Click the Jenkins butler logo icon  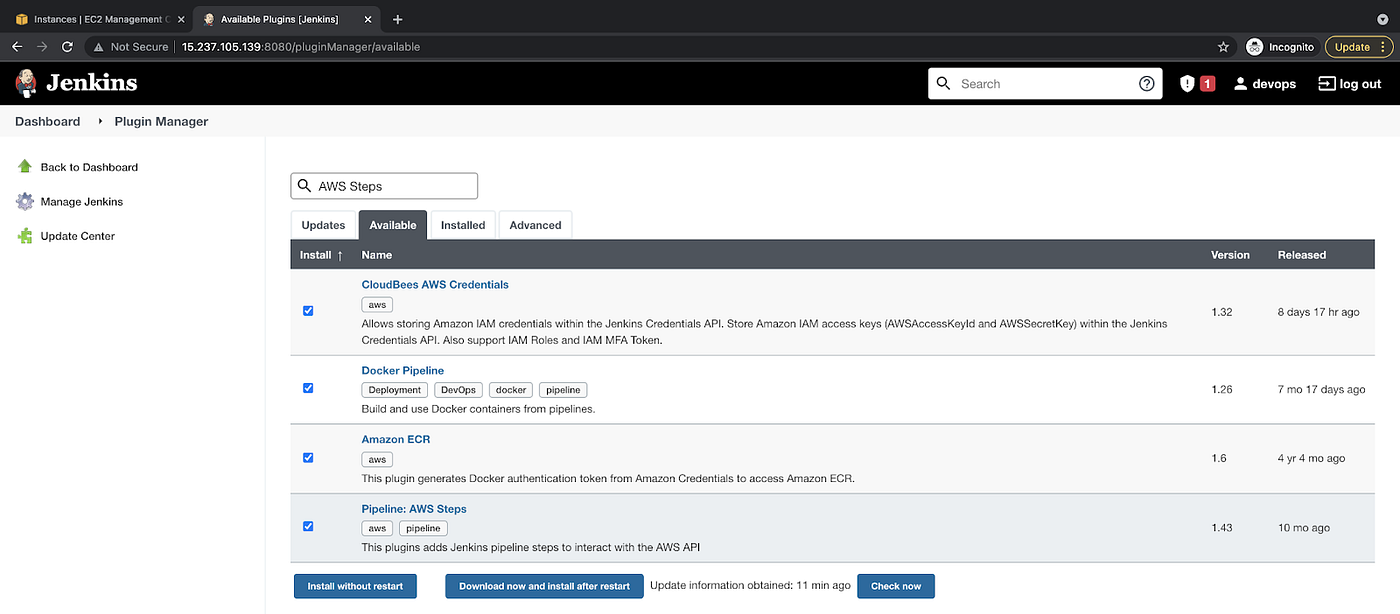[x=26, y=83]
